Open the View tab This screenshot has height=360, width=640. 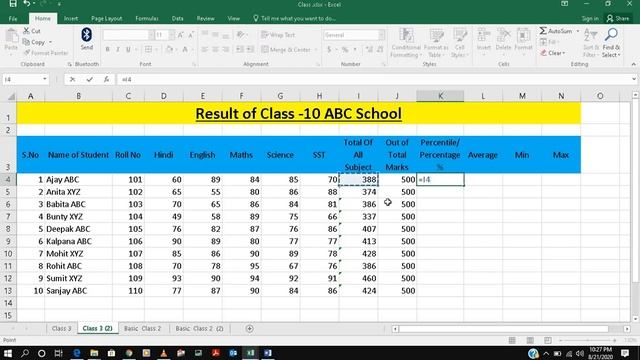pyautogui.click(x=233, y=18)
